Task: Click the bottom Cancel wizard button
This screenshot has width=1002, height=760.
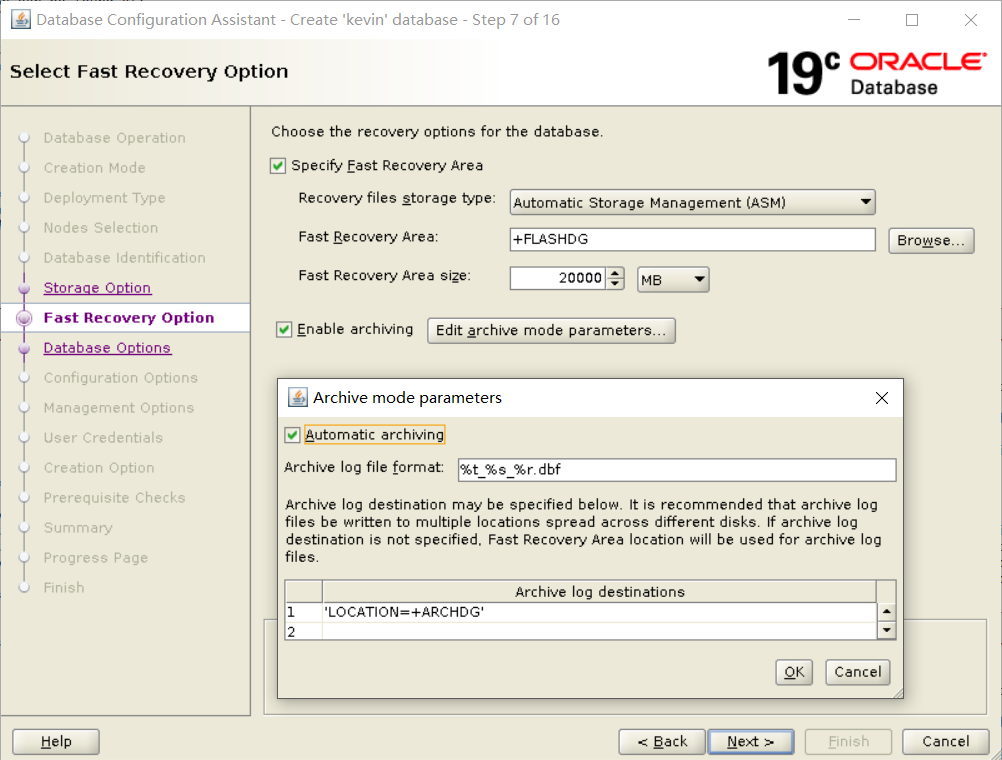Action: pyautogui.click(x=946, y=741)
